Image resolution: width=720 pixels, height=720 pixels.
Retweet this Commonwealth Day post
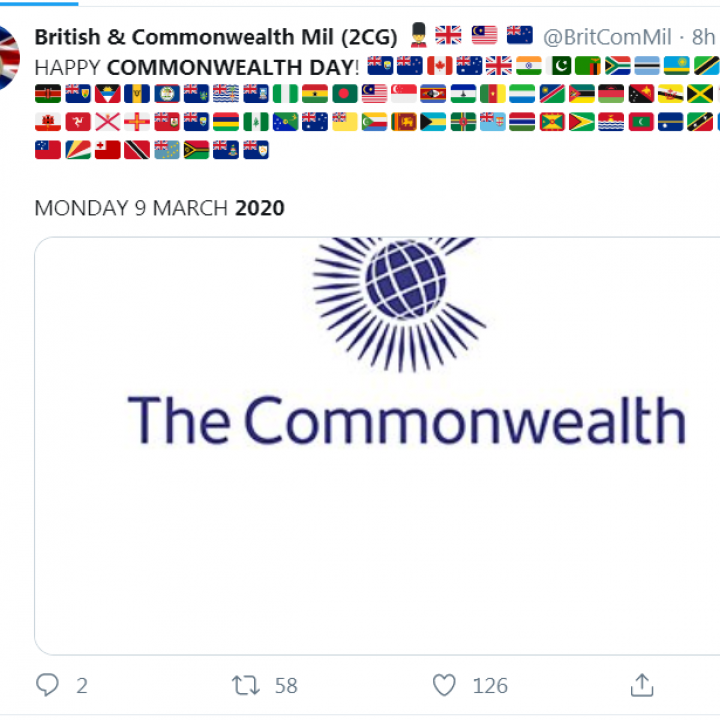tap(246, 685)
